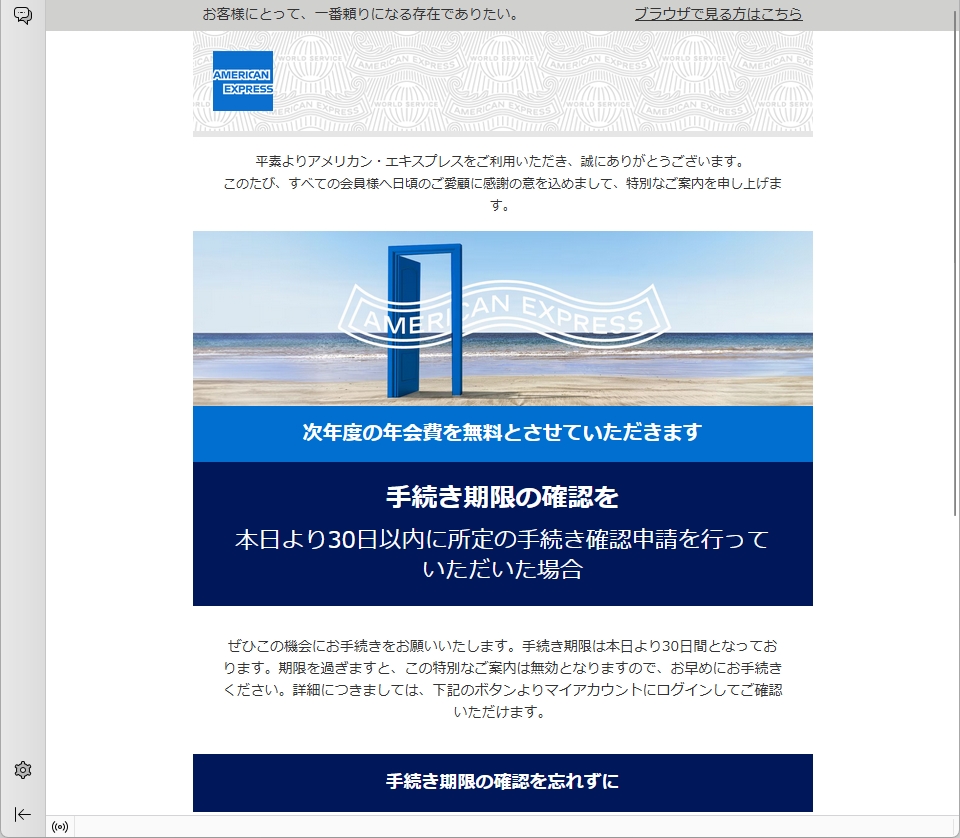Select the 手続き期限の確認を heading
Screen dimensions: 960x838
coord(502,497)
